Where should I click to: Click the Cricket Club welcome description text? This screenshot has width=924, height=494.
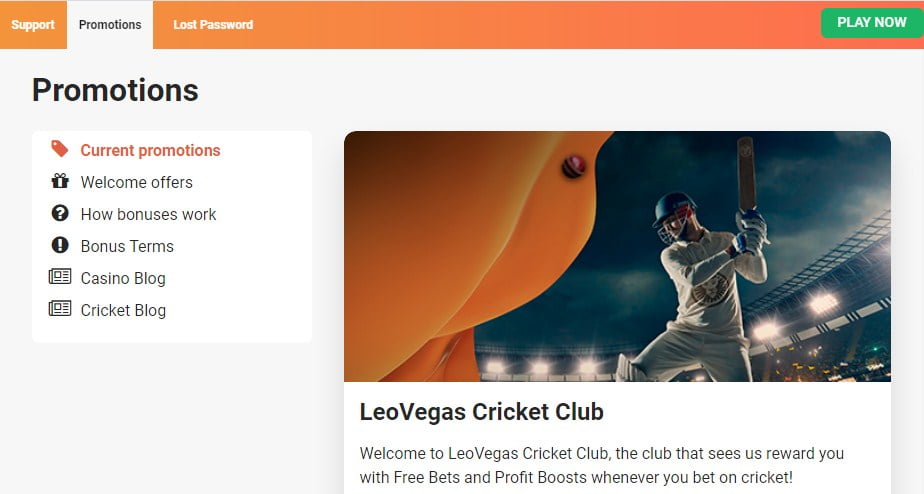click(602, 465)
